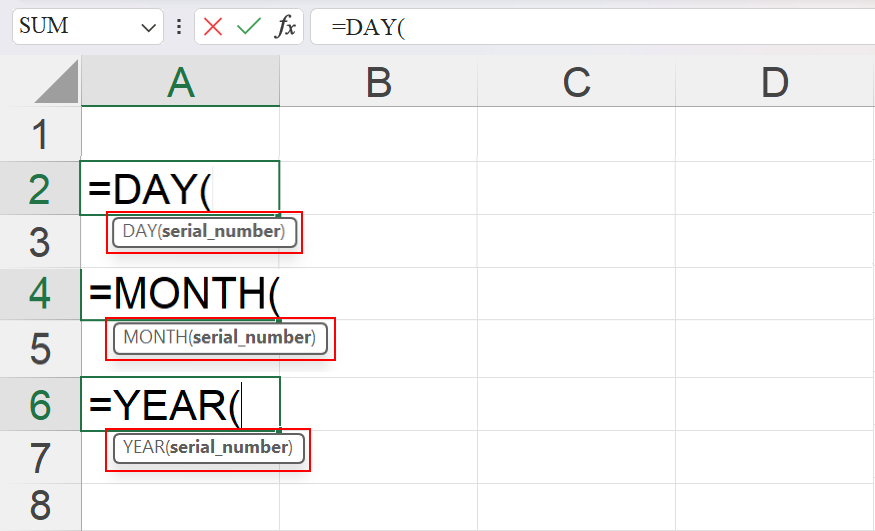Confirm the formula with the checkmark icon
This screenshot has width=875, height=531.
coord(248,27)
